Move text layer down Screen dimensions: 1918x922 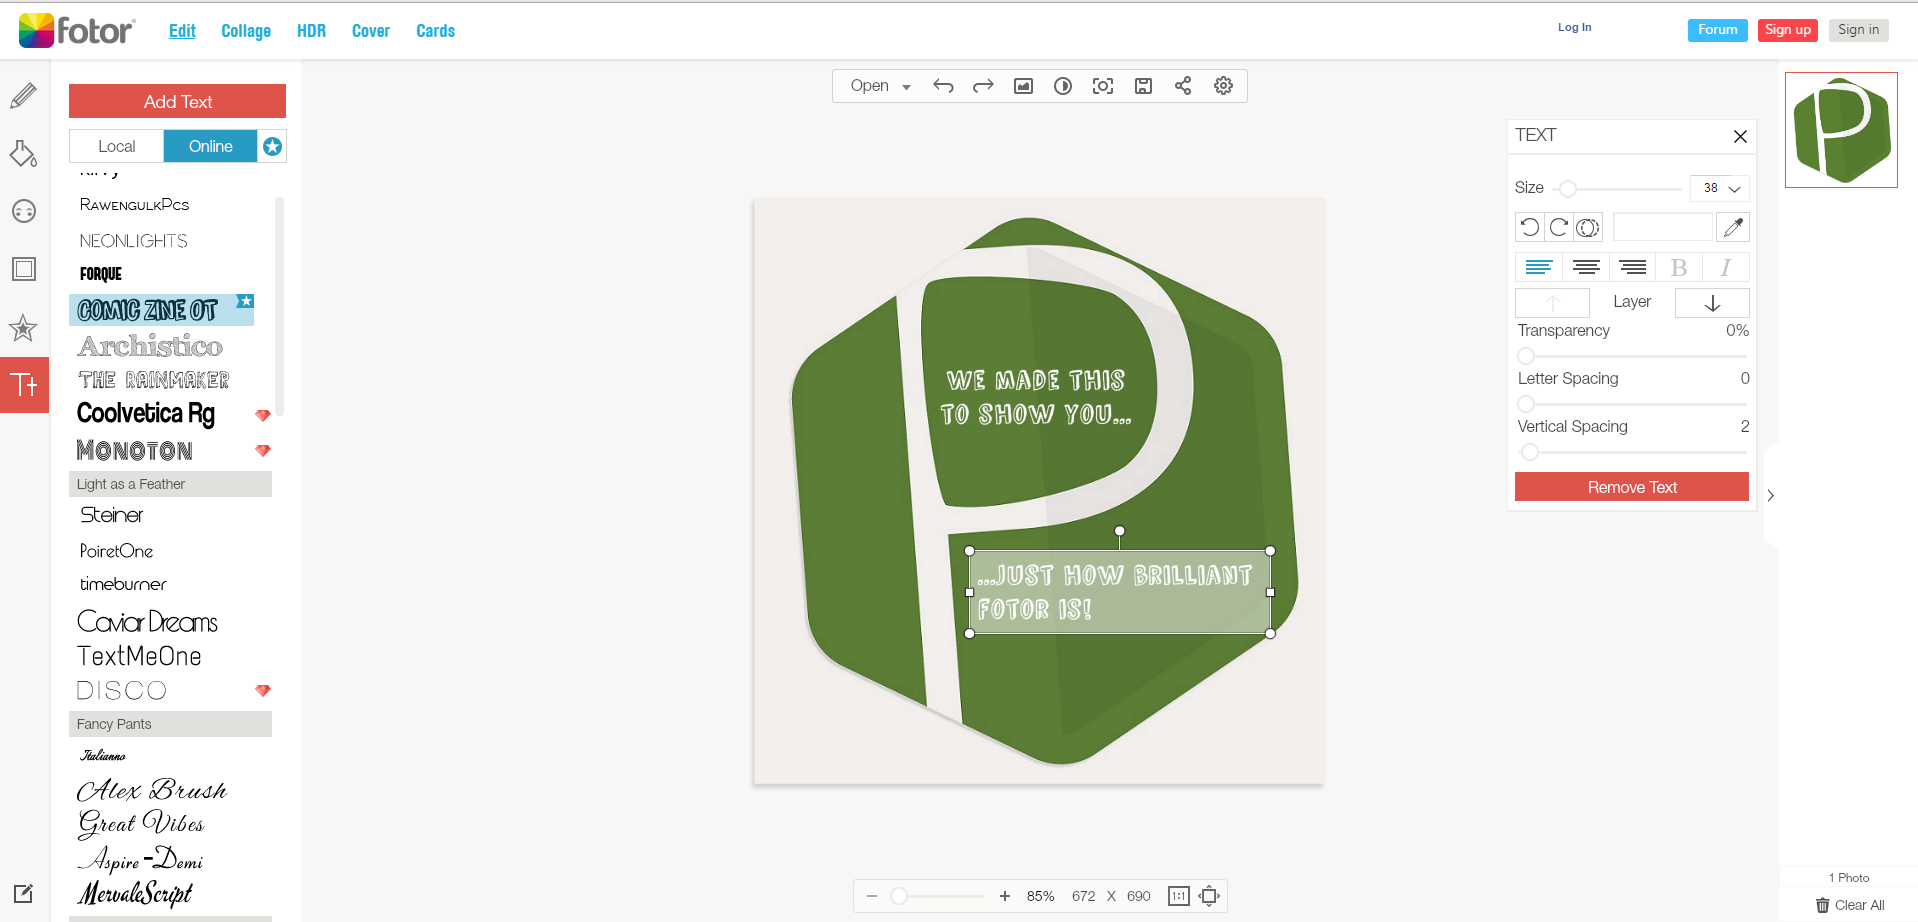click(x=1712, y=303)
